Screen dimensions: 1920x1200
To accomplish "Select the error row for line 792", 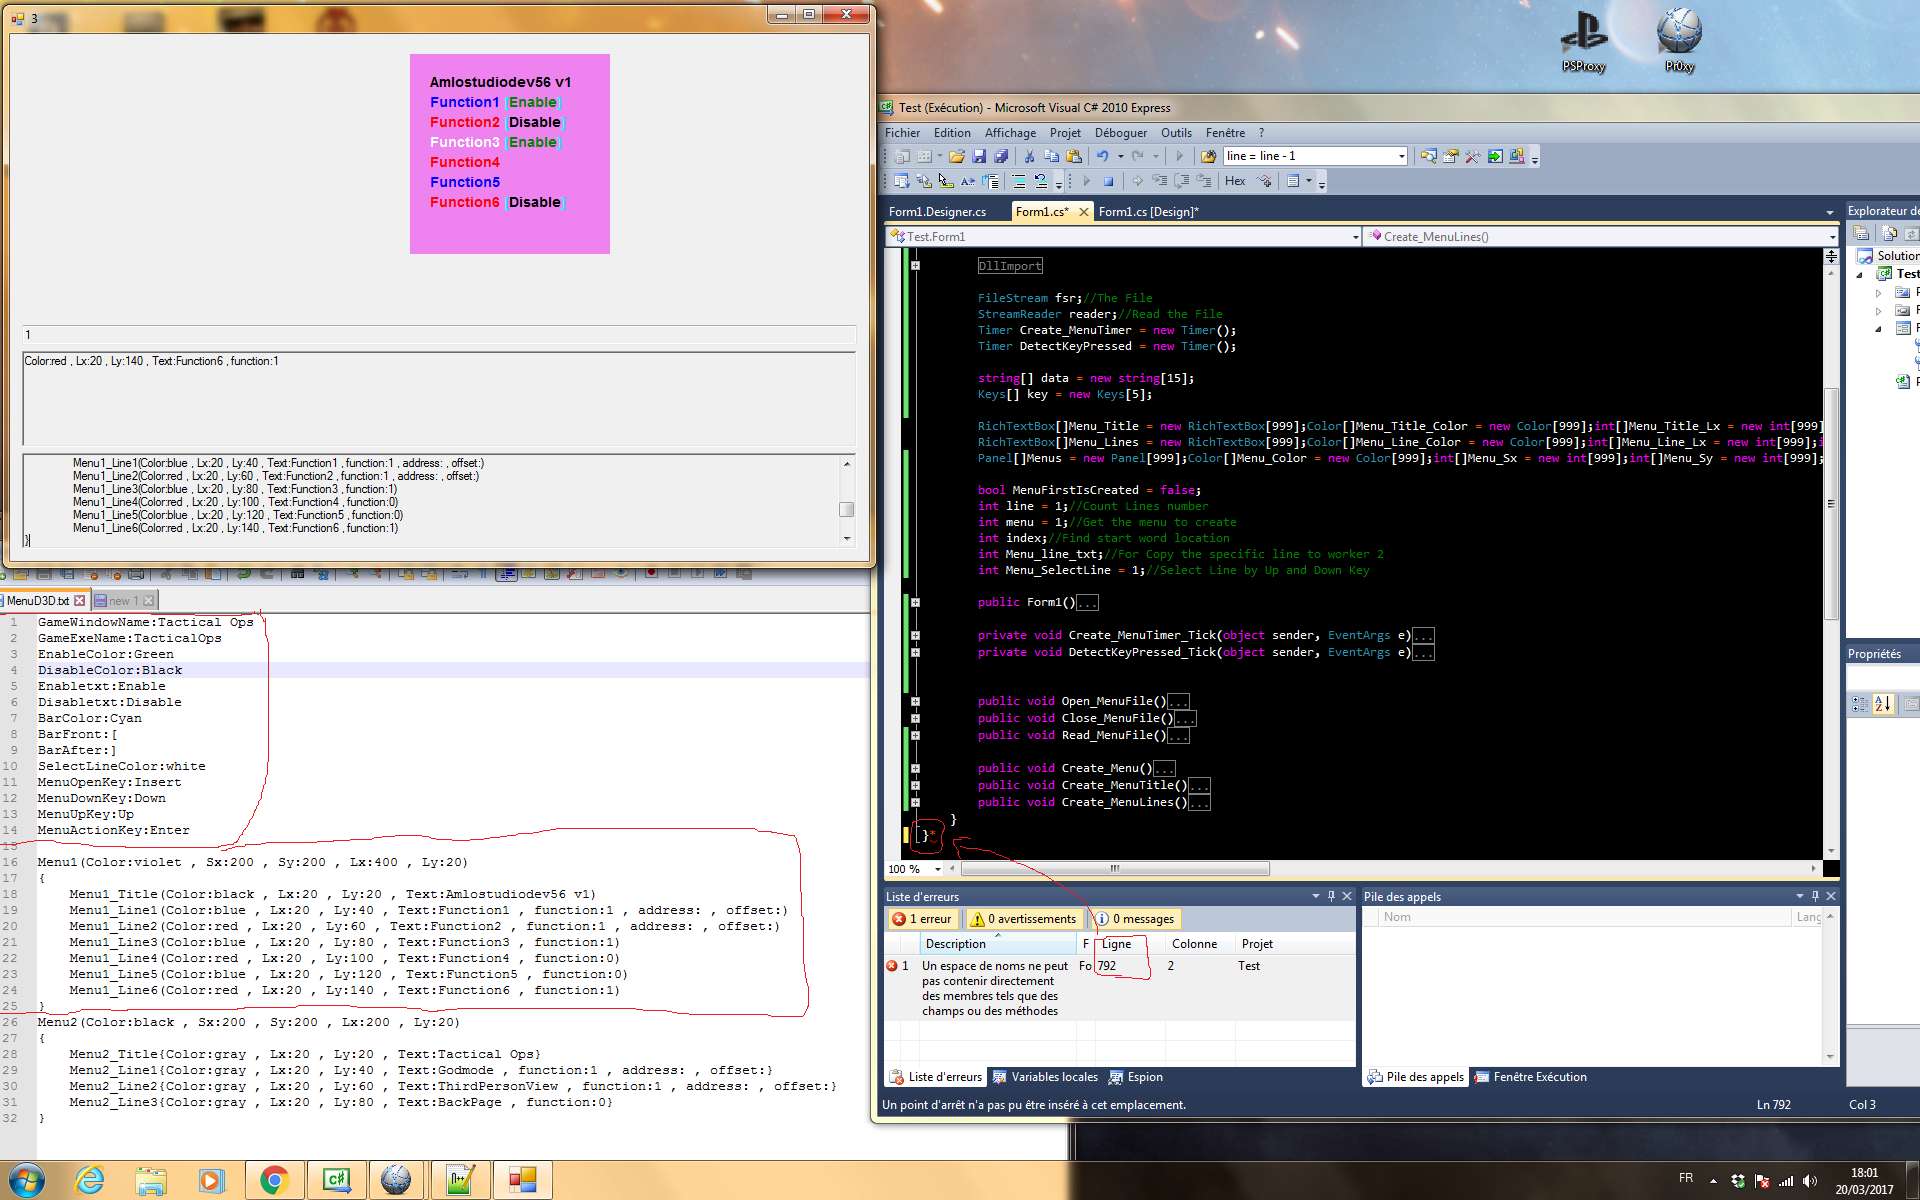I will click(1120, 988).
